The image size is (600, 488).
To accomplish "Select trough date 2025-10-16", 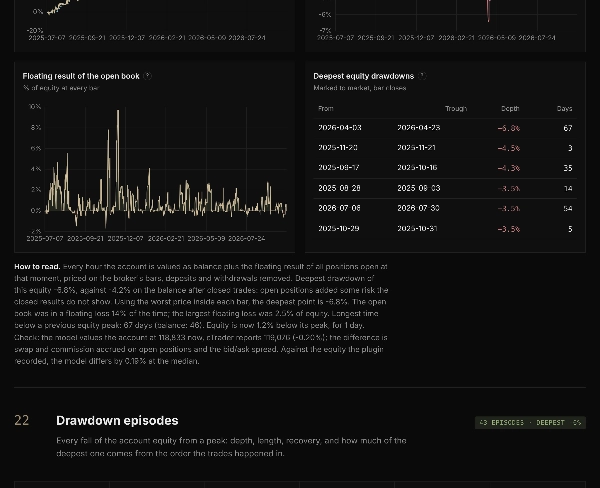I will tap(417, 168).
